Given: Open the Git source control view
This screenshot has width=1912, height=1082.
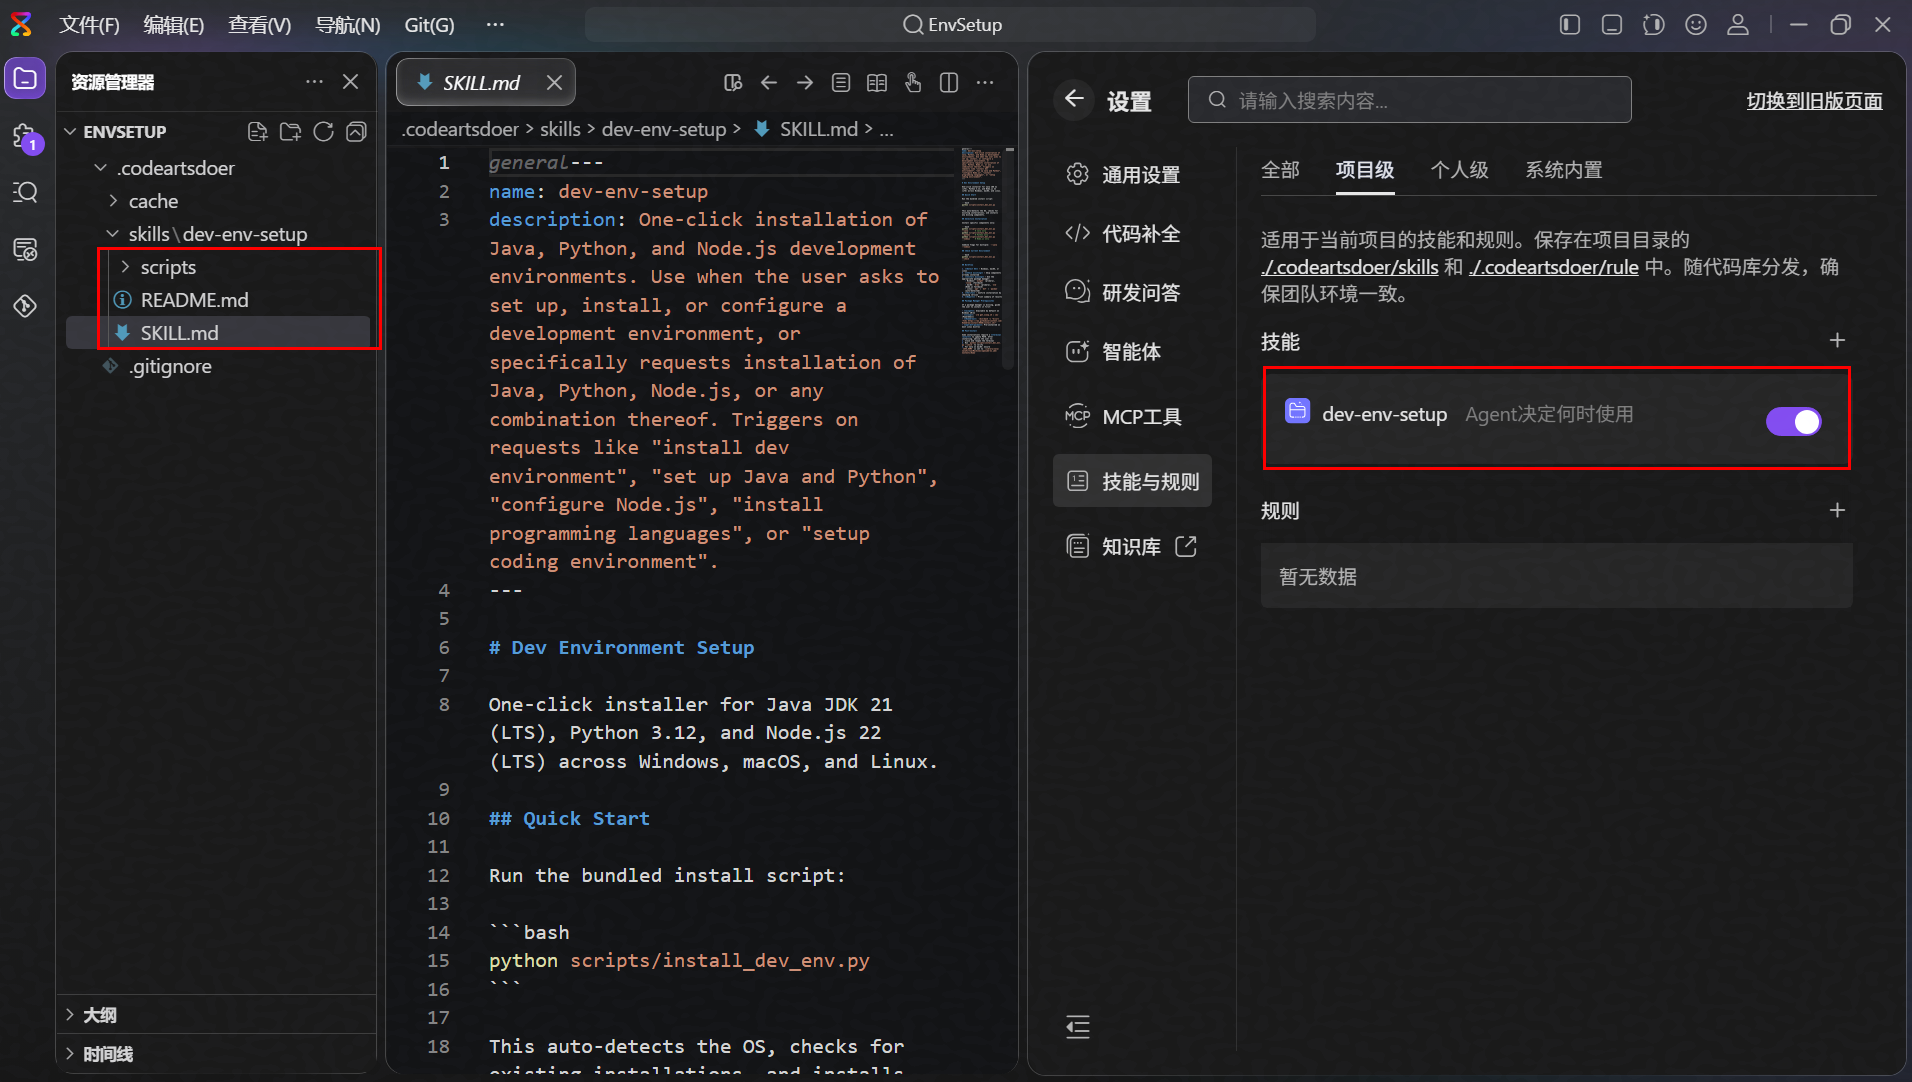Looking at the screenshot, I should [25, 305].
